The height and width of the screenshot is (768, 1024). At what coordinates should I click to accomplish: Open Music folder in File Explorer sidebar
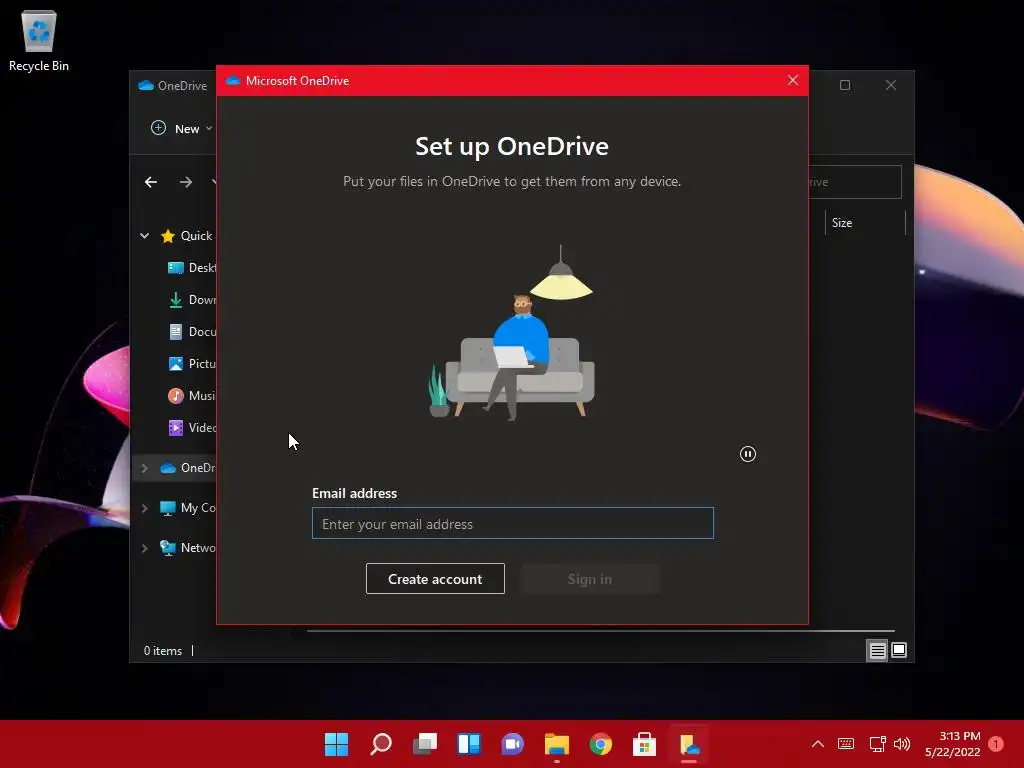[x=191, y=396]
